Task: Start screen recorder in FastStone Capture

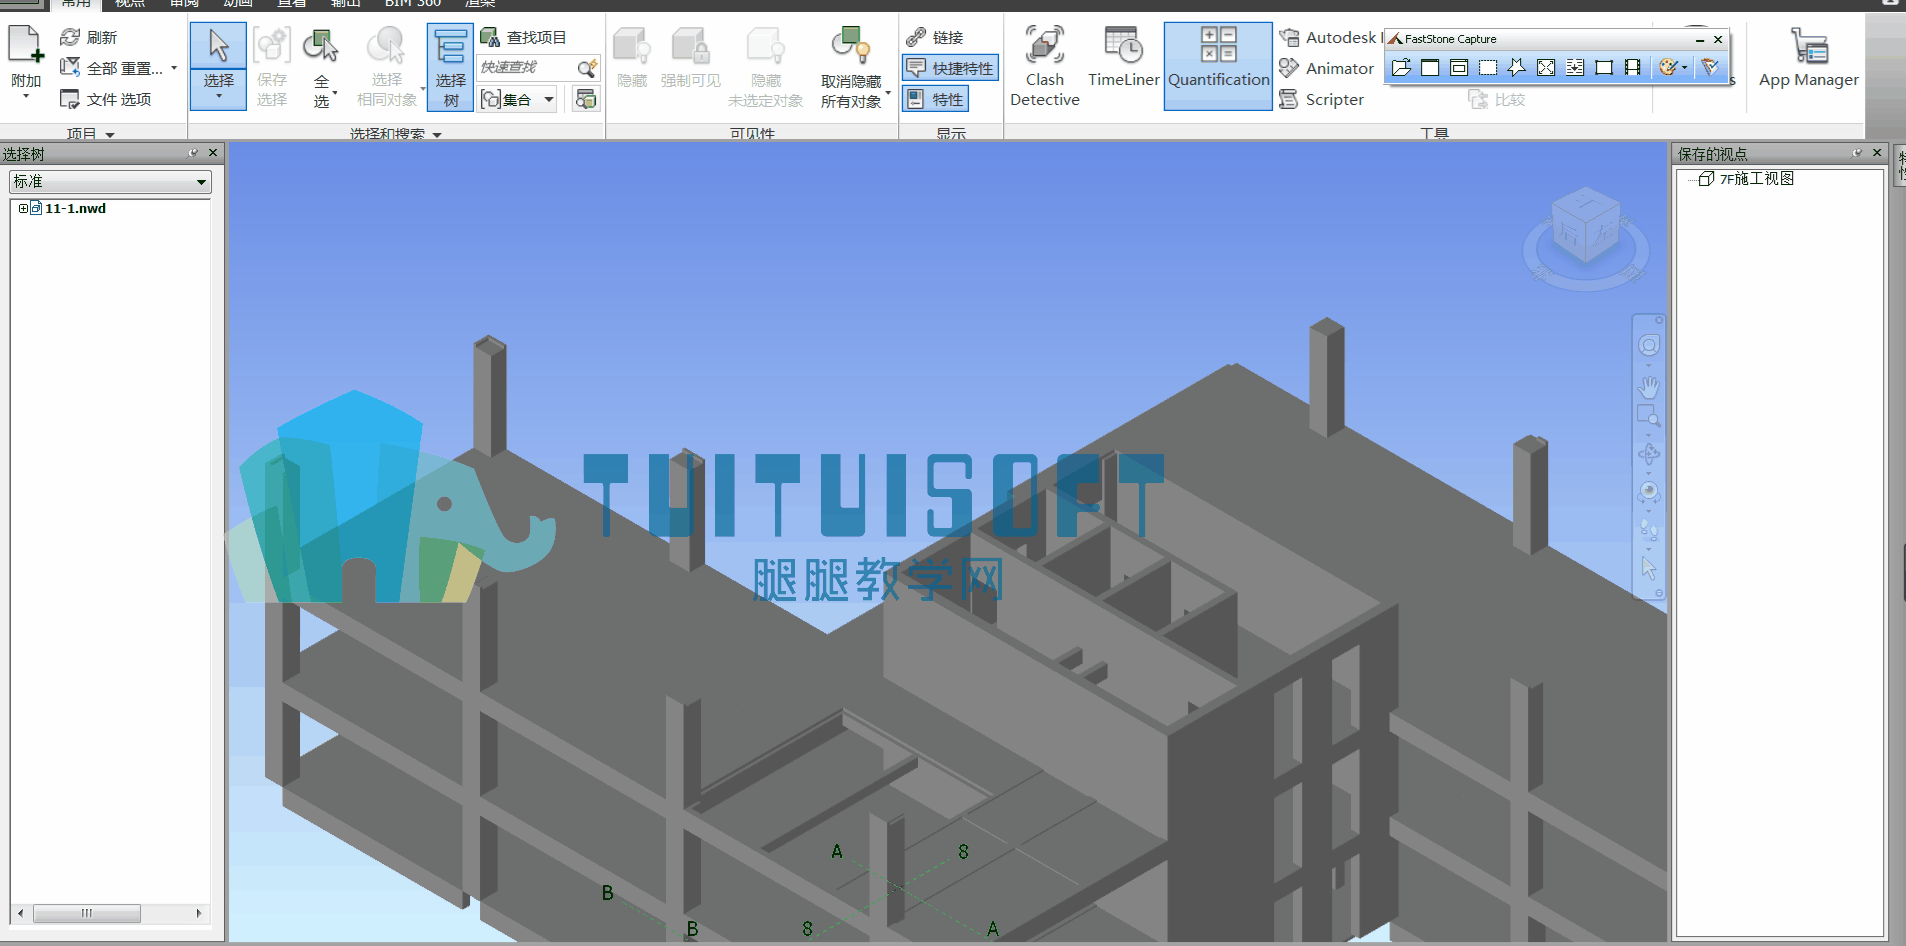Action: pos(1632,67)
